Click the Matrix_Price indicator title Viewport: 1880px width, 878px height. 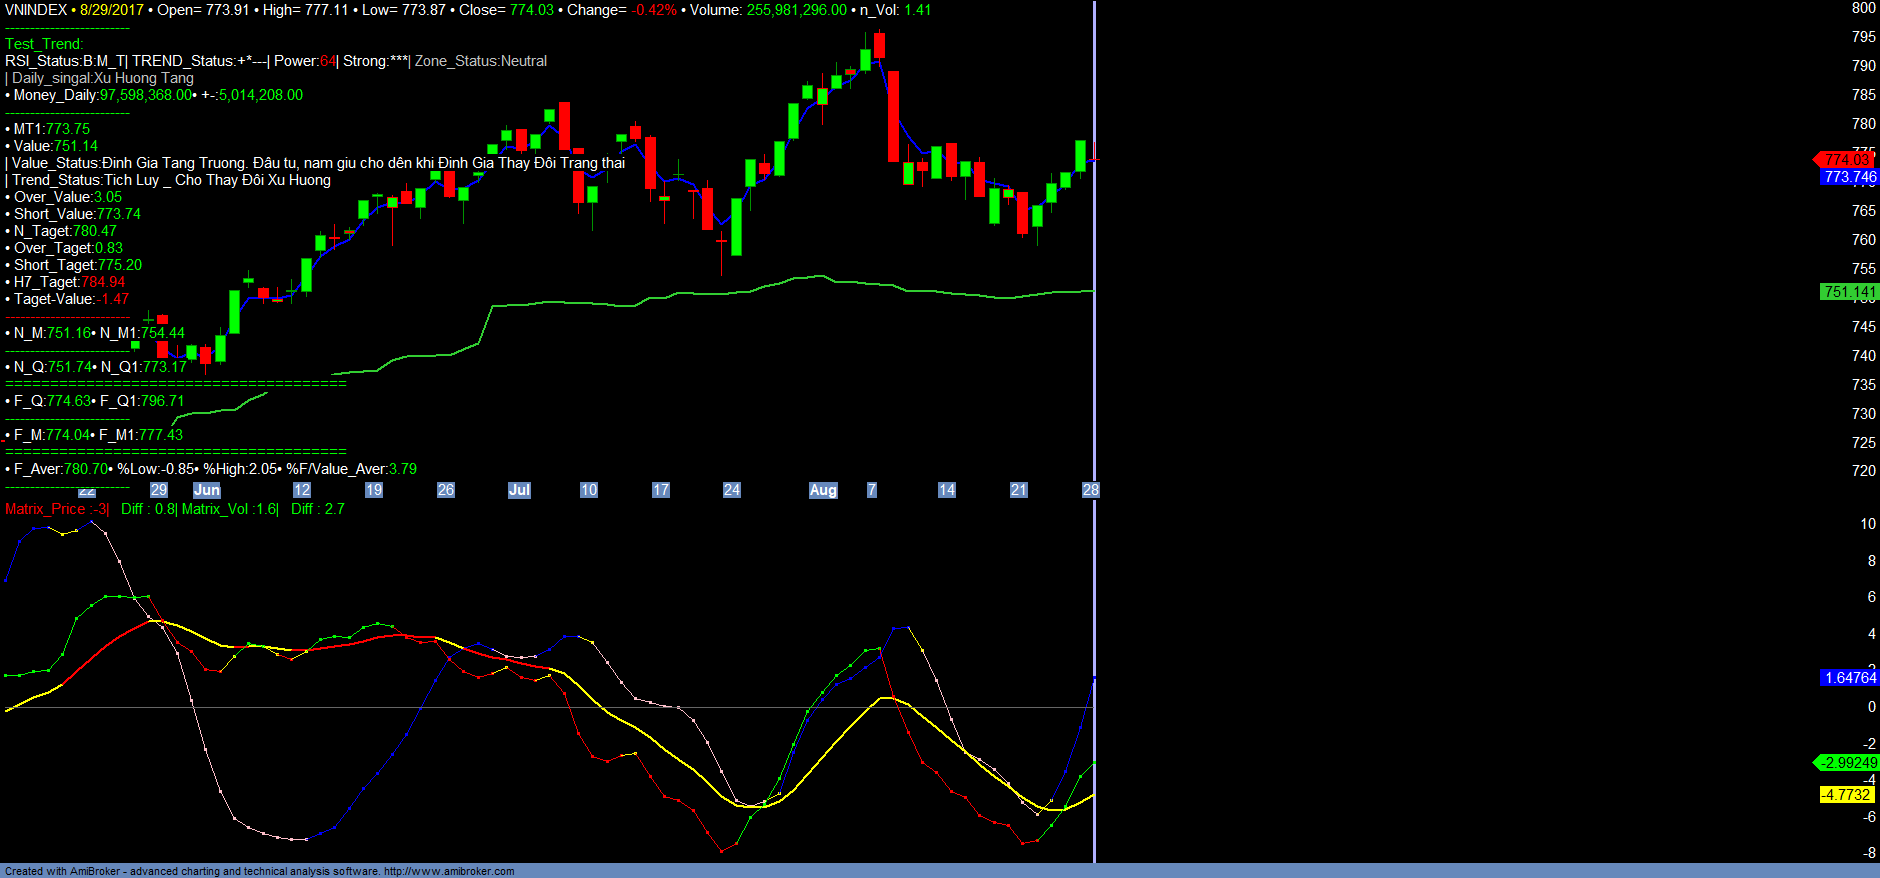tap(45, 509)
